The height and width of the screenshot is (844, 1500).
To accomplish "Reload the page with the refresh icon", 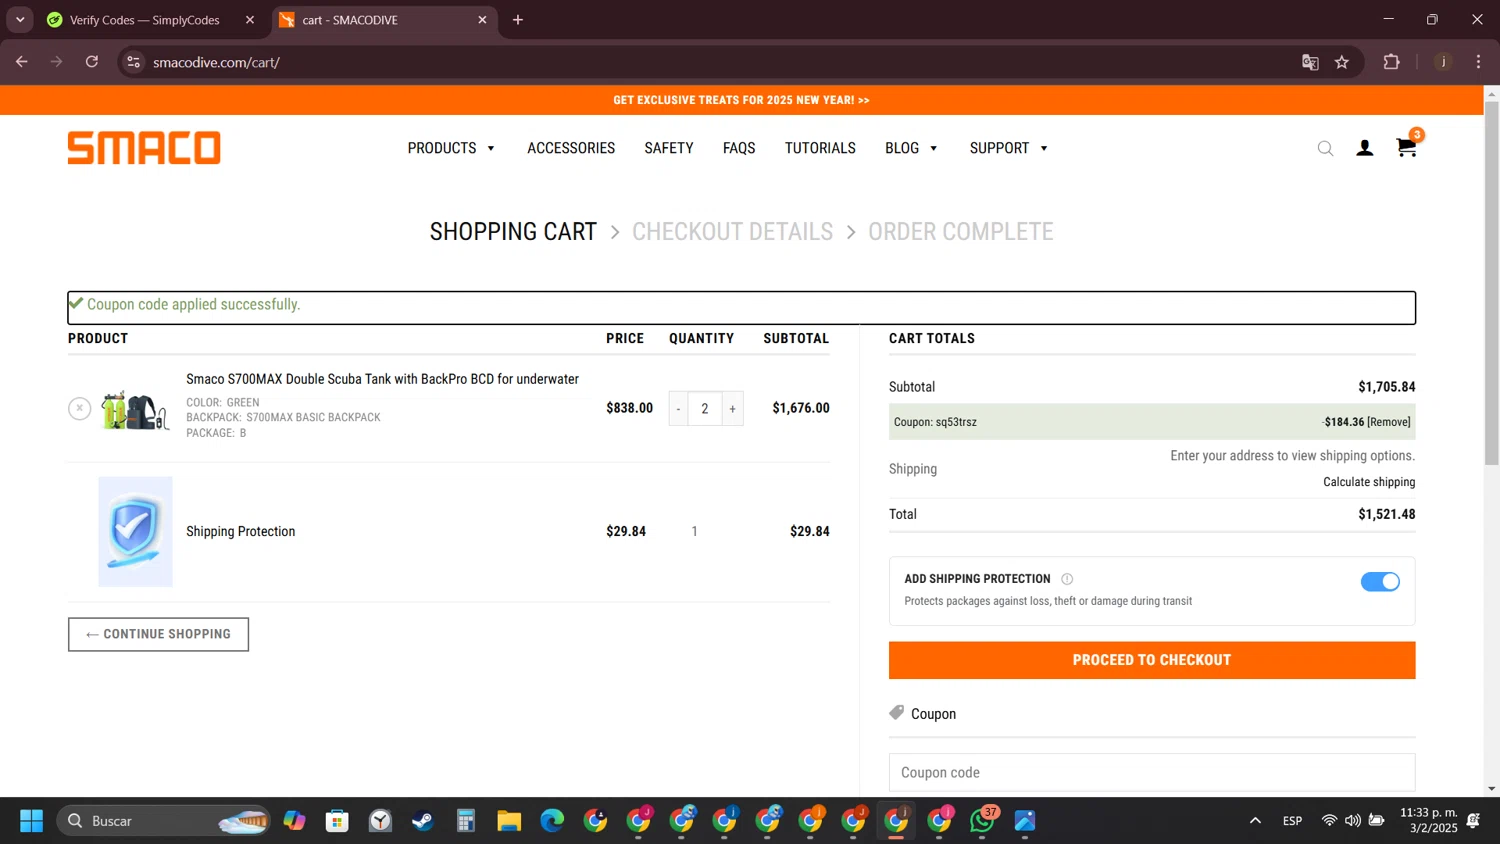I will 92,62.
